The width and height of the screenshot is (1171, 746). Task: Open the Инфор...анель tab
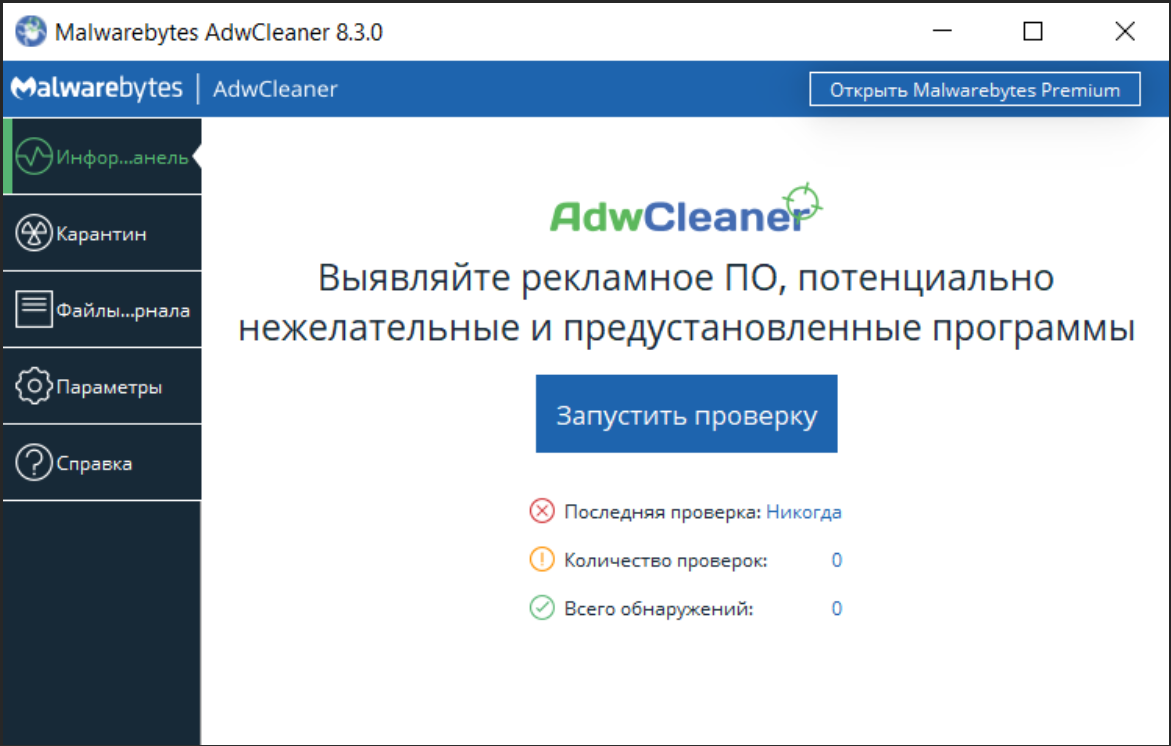[x=102, y=157]
